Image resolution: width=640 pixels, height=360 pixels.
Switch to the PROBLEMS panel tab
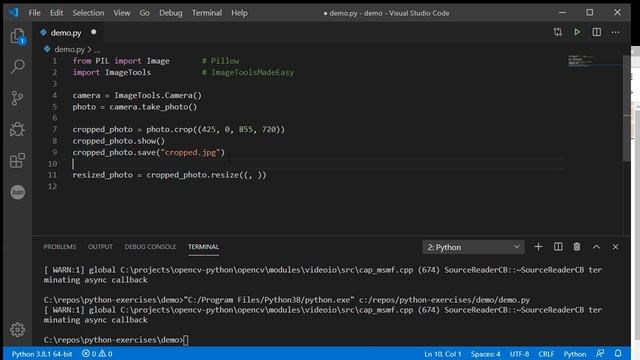point(60,247)
